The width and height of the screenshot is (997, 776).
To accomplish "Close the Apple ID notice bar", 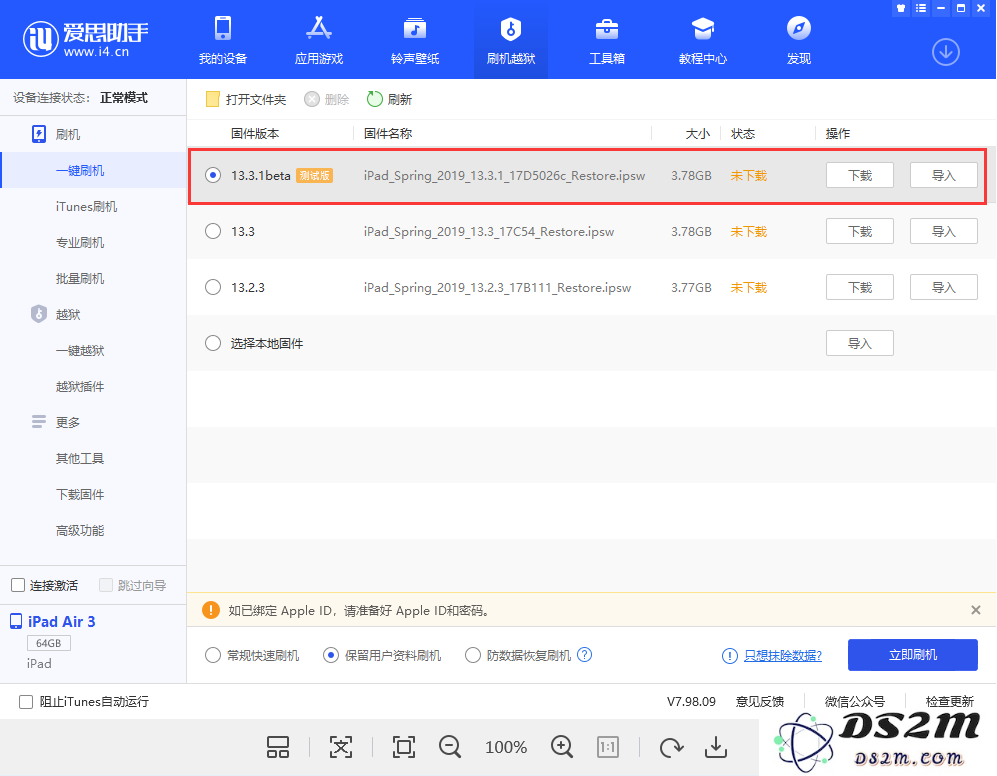I will point(975,610).
